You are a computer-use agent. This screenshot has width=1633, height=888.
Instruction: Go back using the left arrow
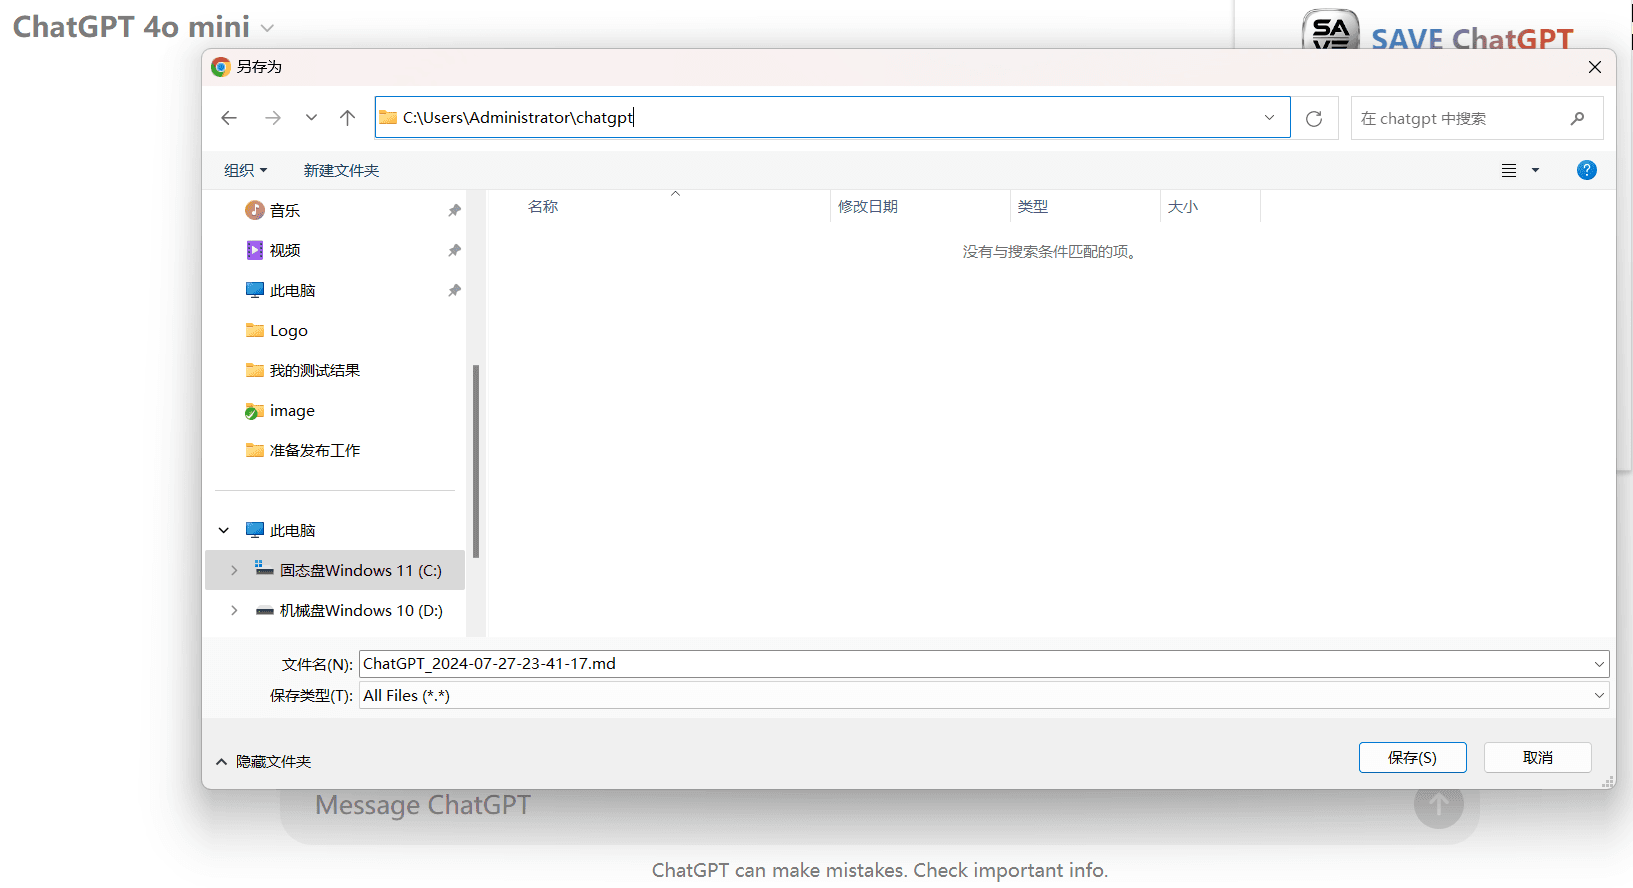[229, 118]
